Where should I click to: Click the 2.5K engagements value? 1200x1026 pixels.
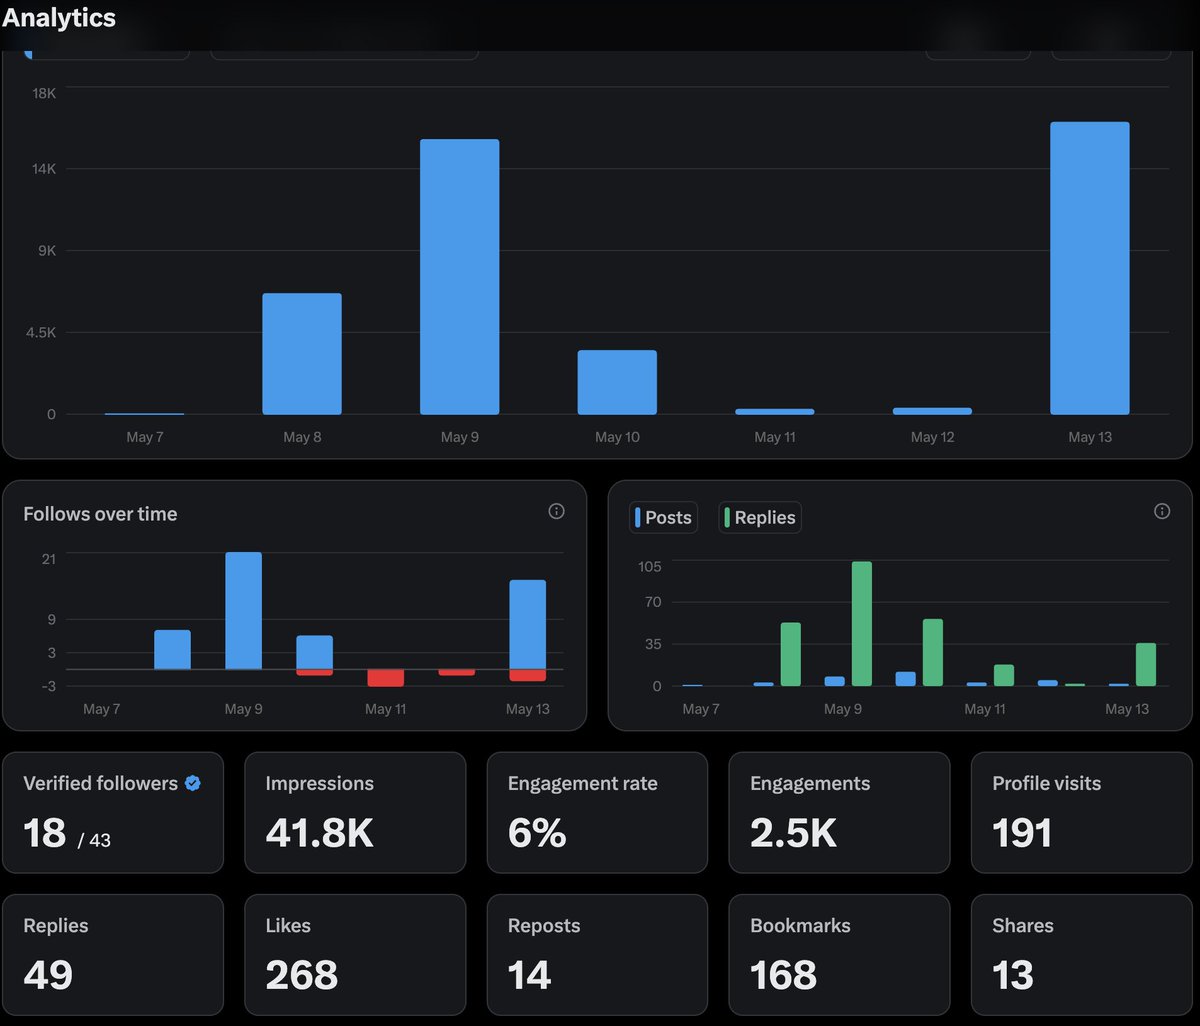point(794,833)
